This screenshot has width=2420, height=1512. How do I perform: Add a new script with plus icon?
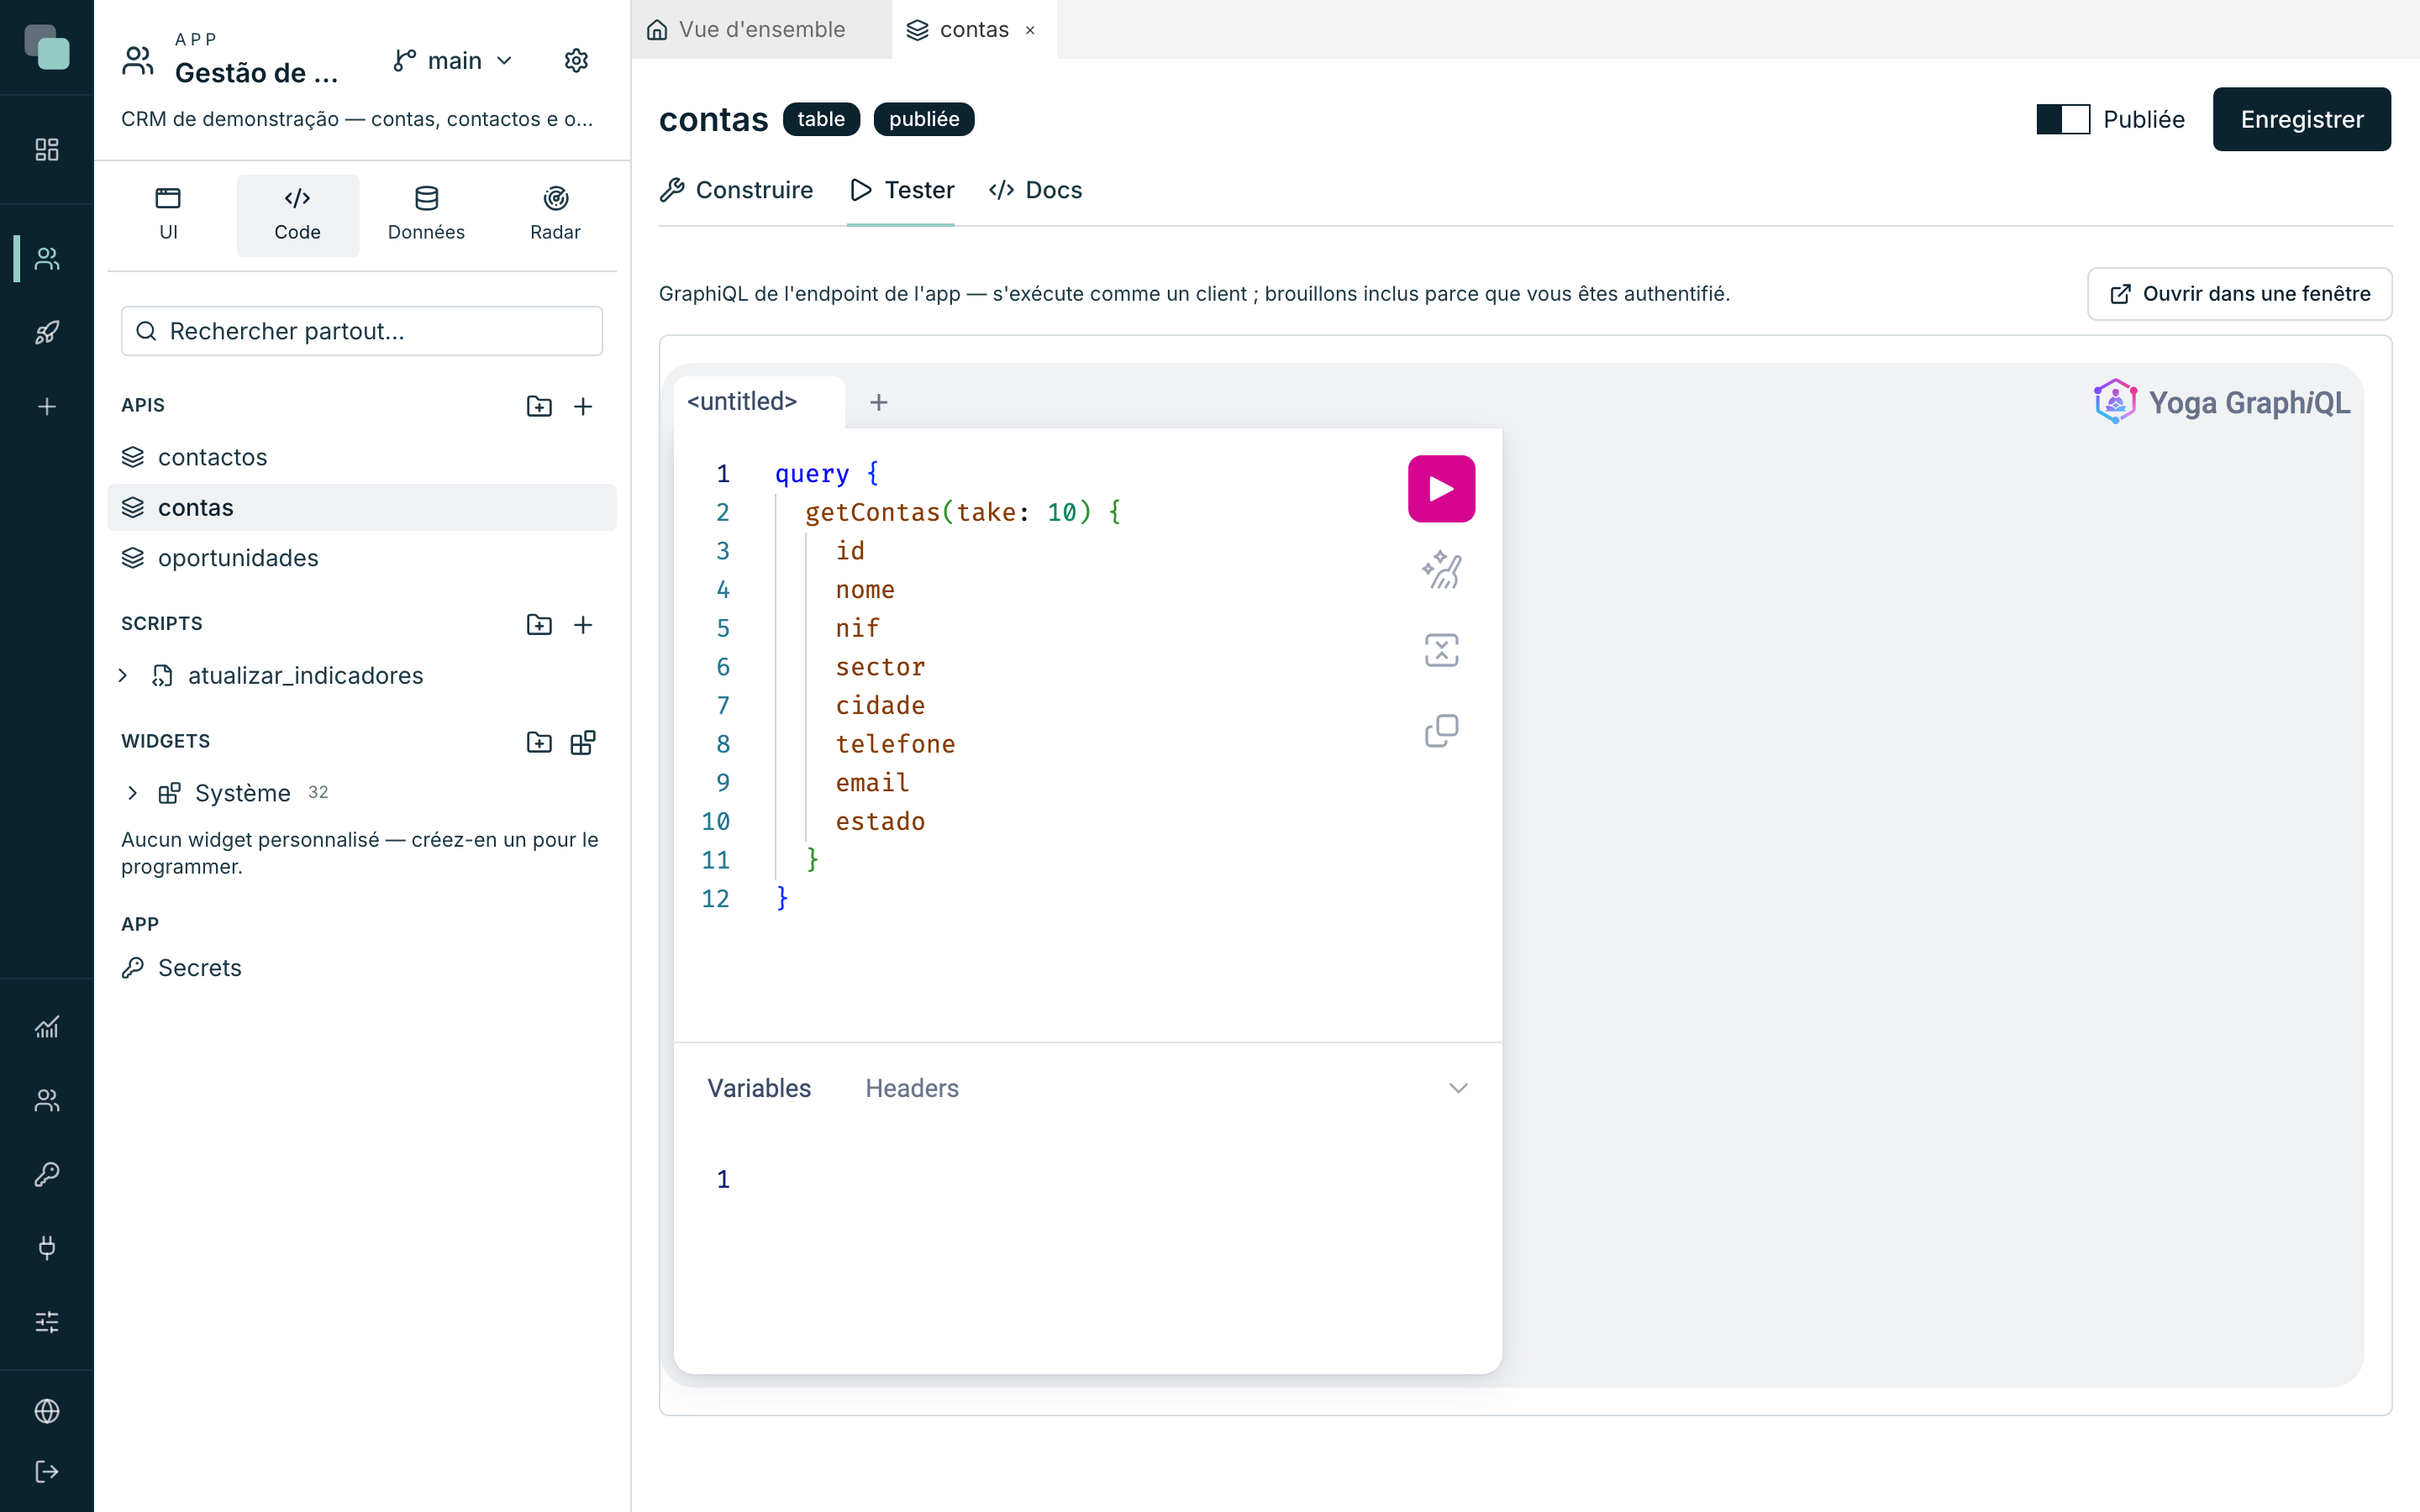(583, 624)
